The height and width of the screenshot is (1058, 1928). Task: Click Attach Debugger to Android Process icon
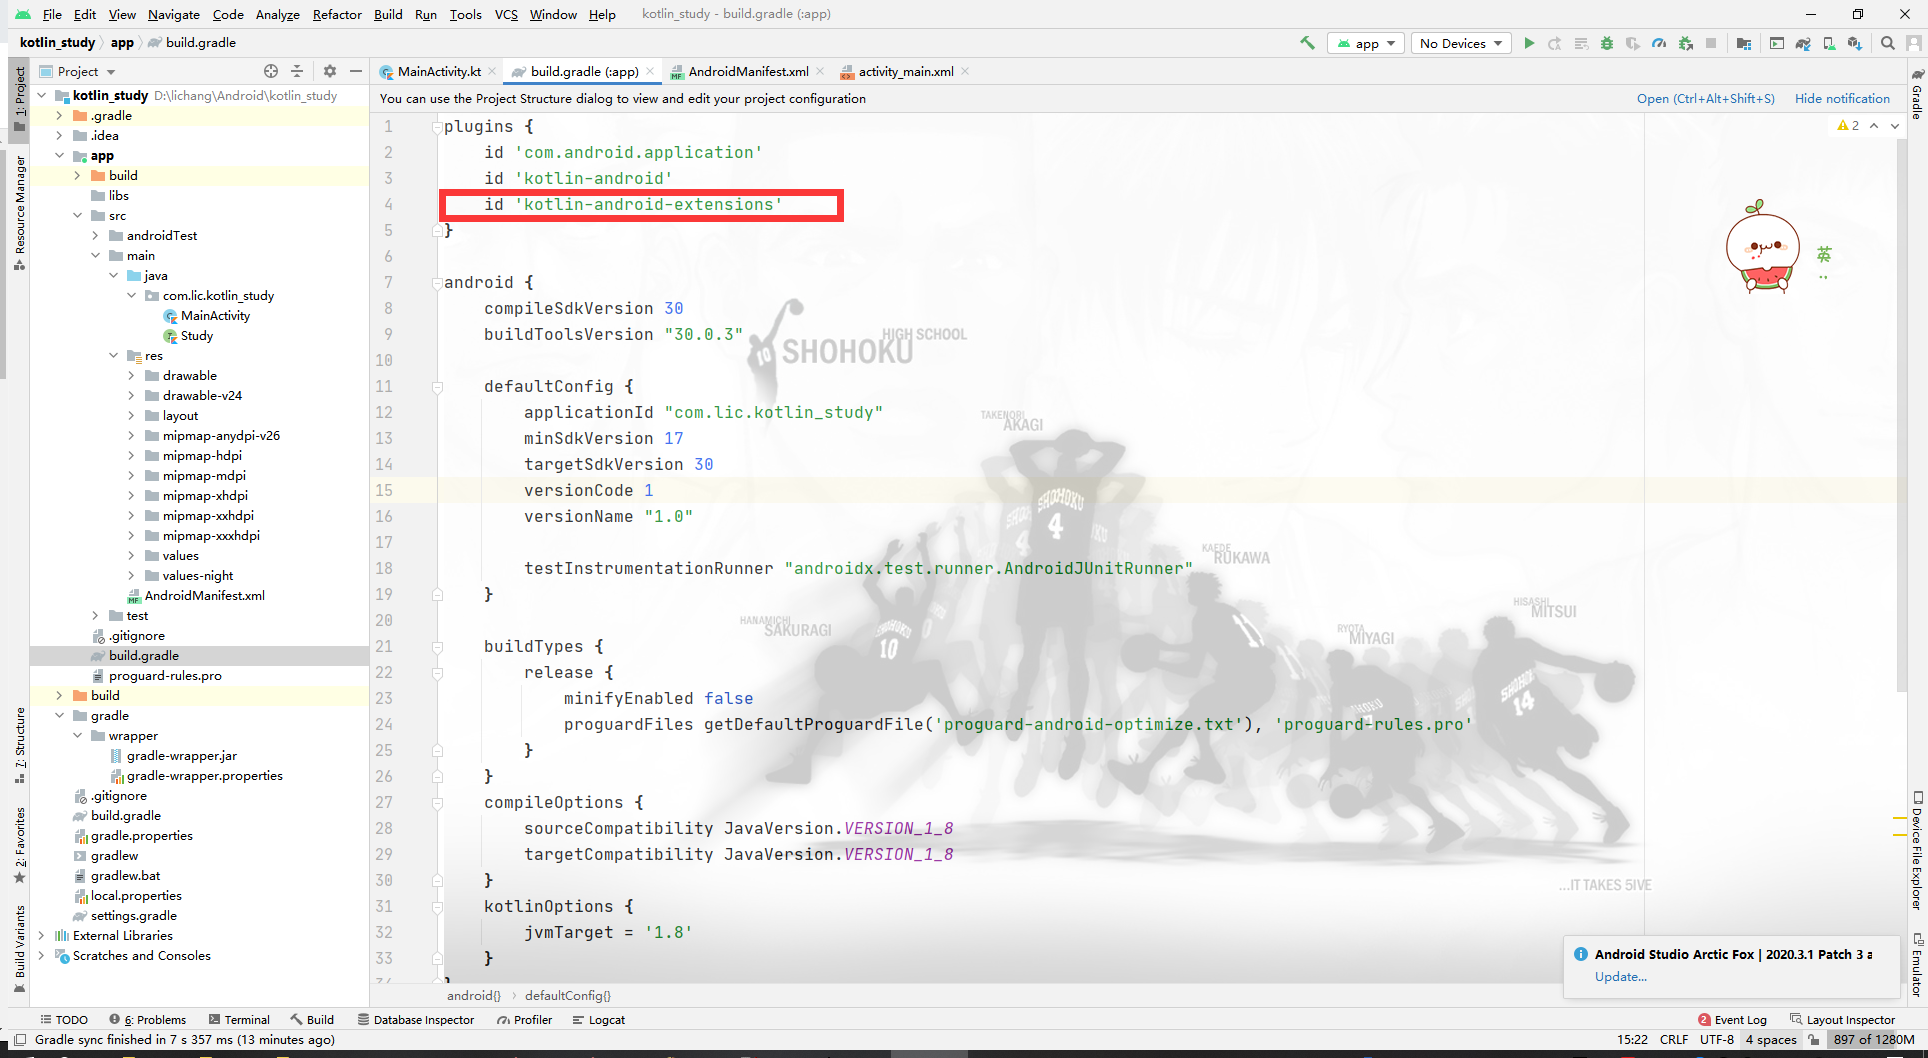1686,43
